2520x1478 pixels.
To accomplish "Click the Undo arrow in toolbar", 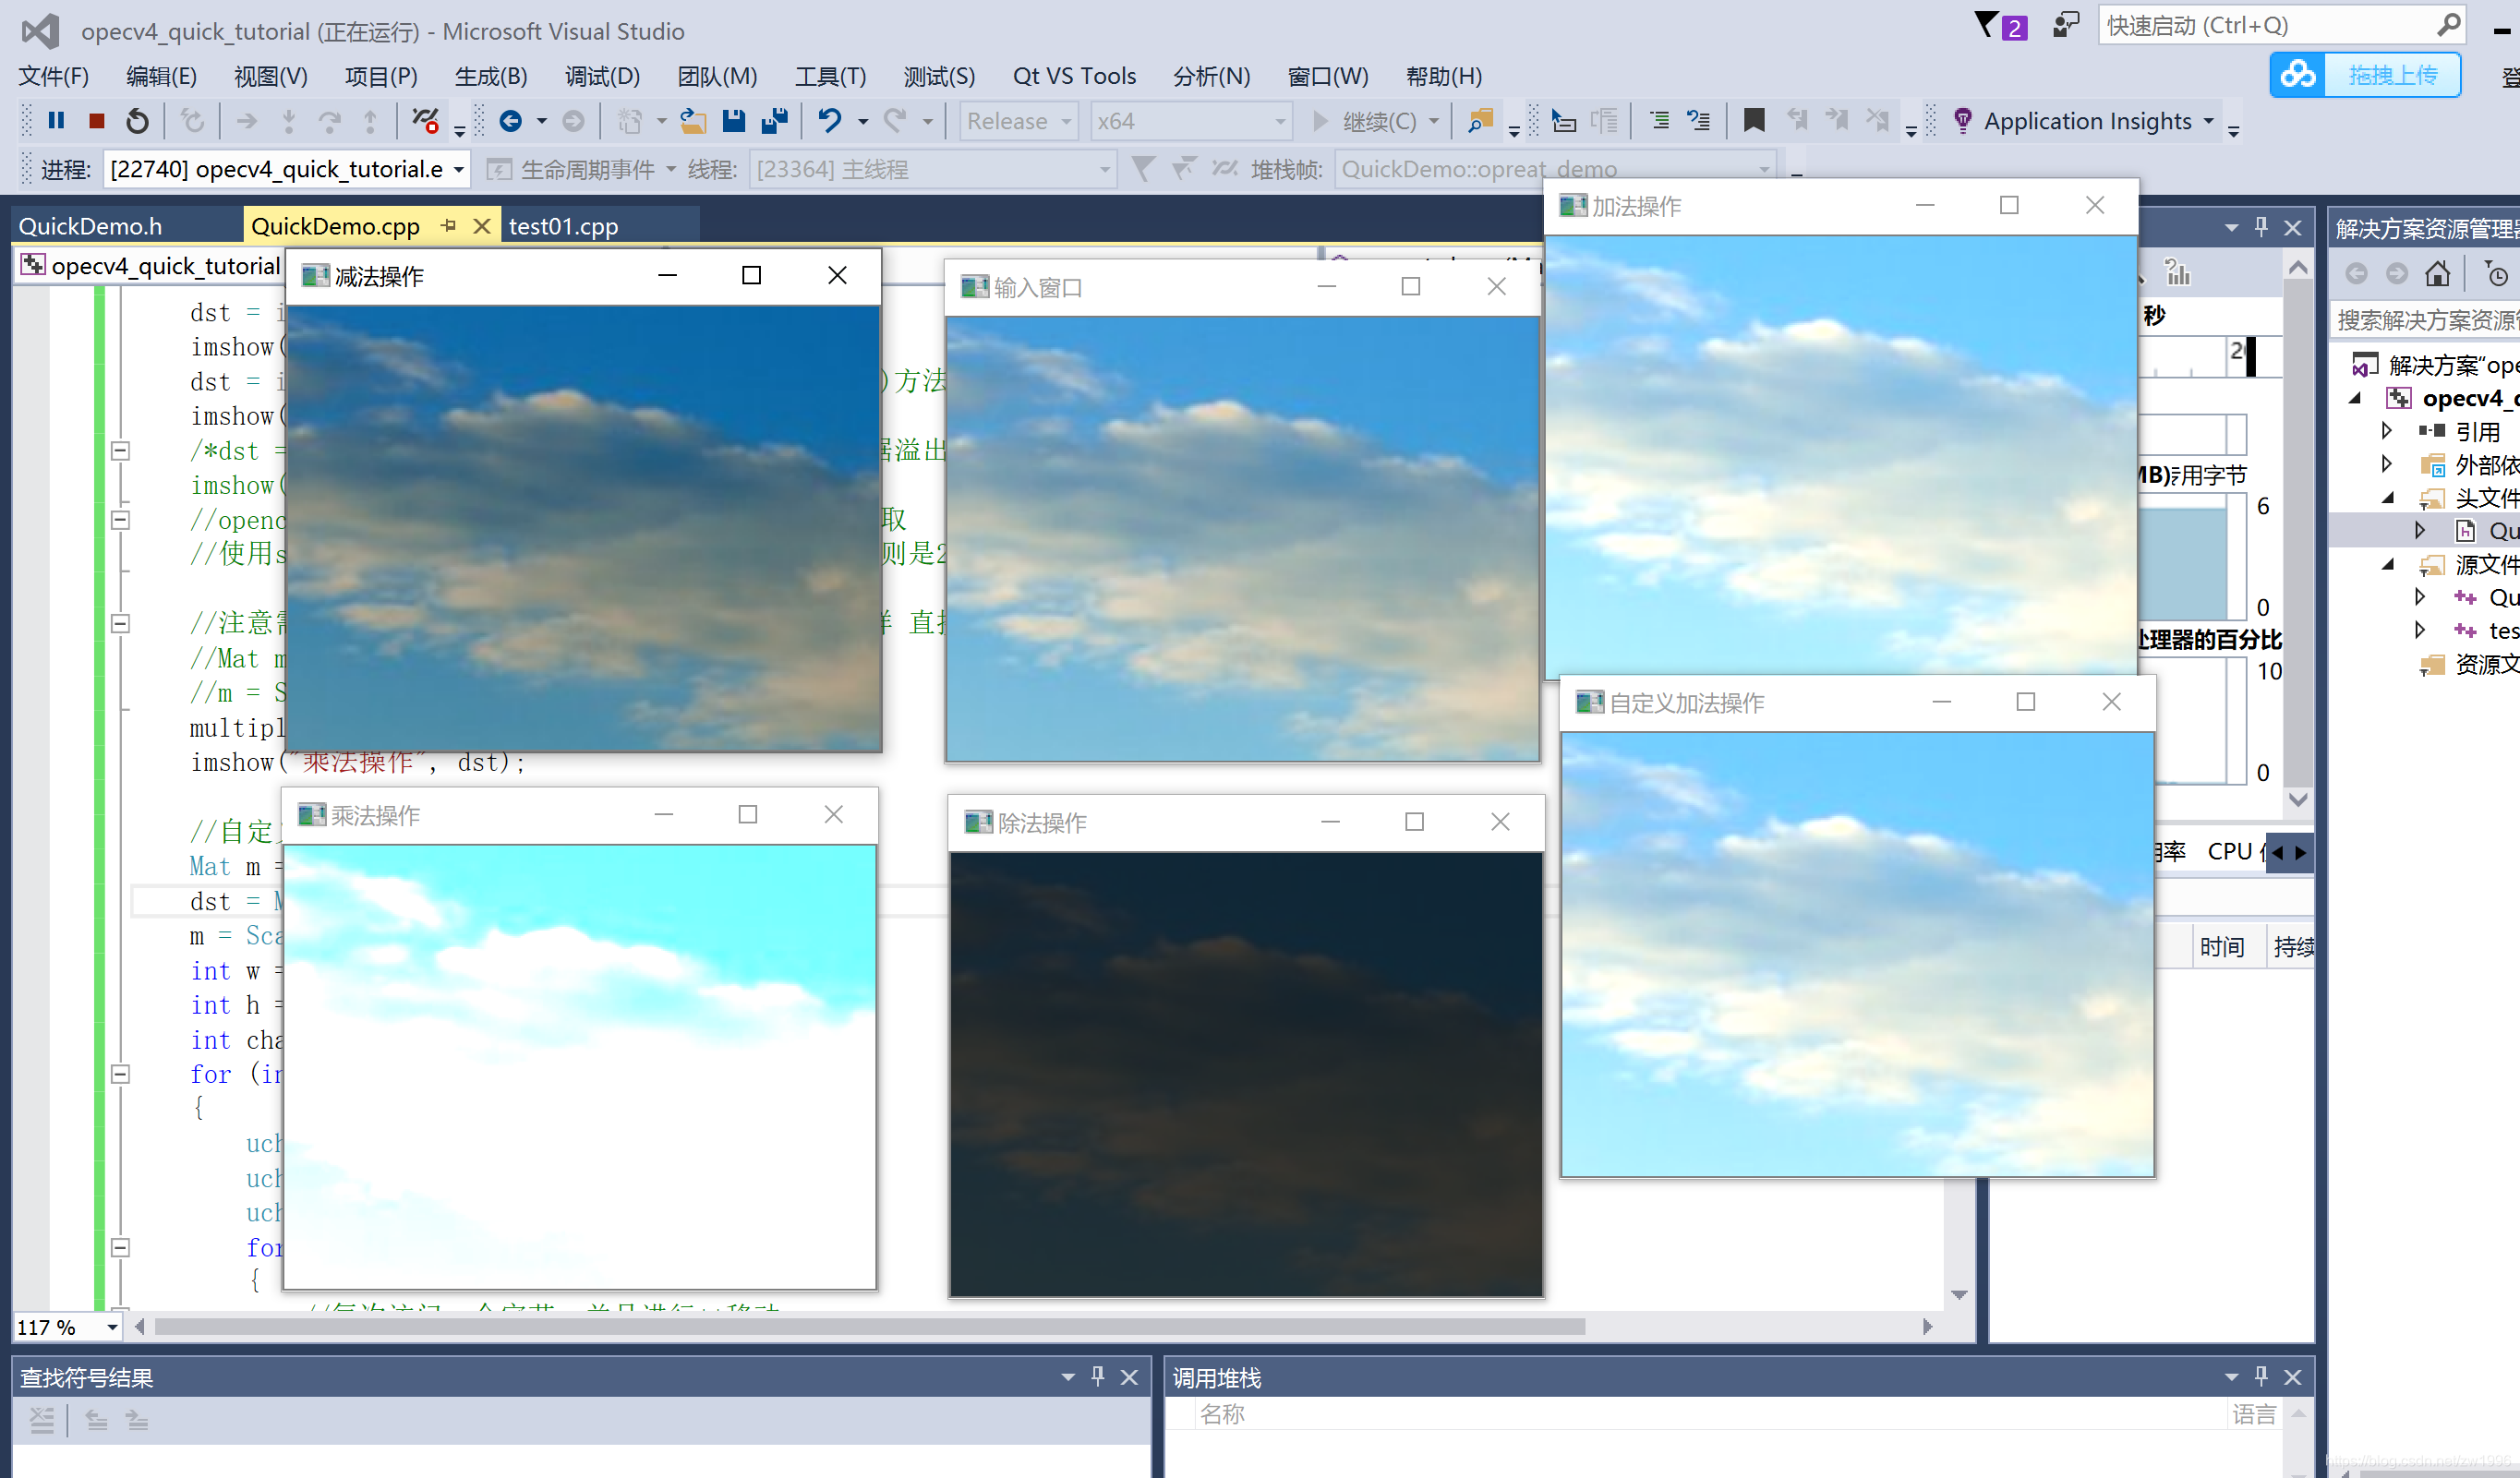I will click(829, 121).
